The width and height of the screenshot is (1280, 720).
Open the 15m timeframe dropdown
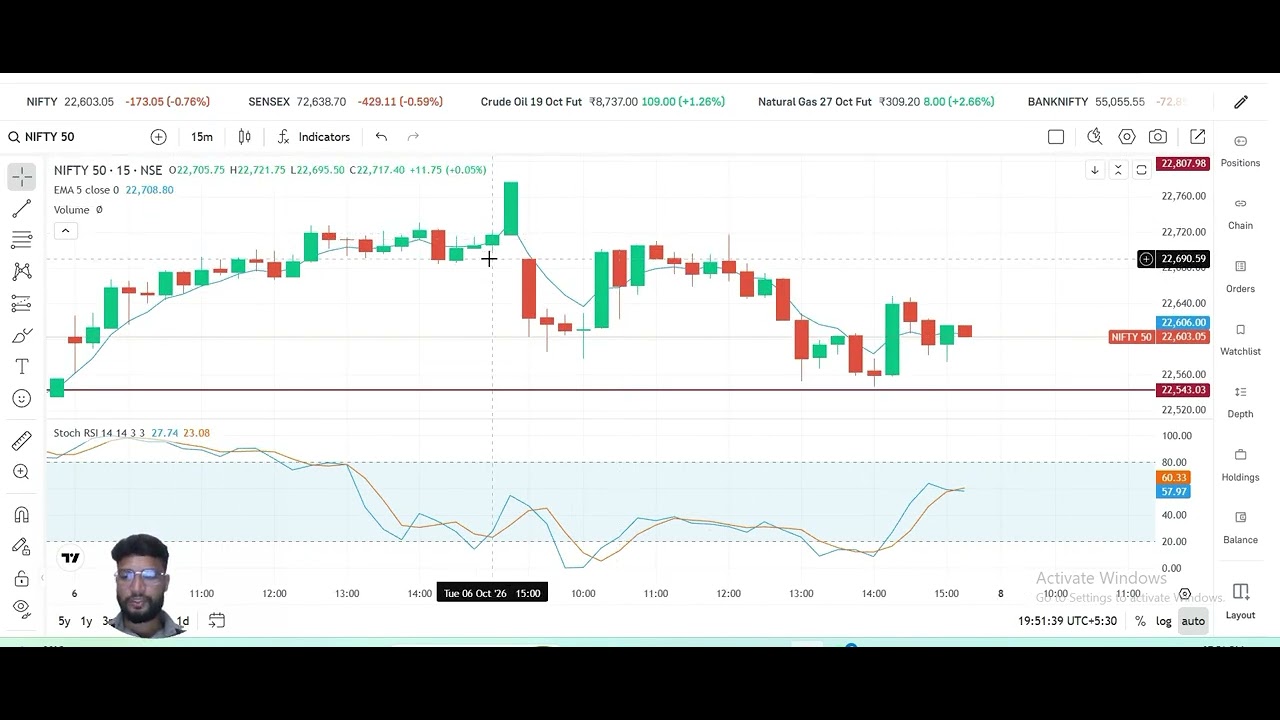click(x=201, y=137)
